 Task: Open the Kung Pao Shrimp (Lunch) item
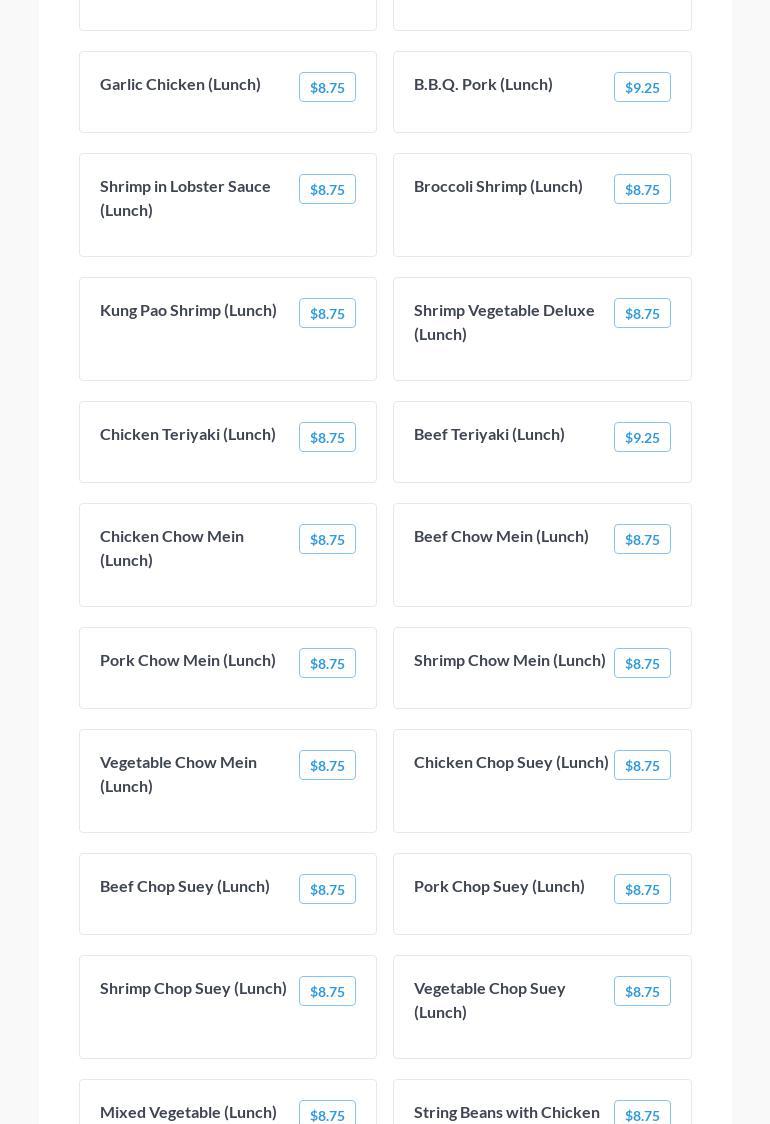188,311
